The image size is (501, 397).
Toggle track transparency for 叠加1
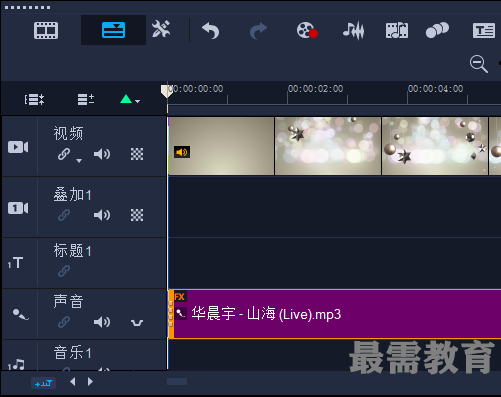pyautogui.click(x=137, y=215)
